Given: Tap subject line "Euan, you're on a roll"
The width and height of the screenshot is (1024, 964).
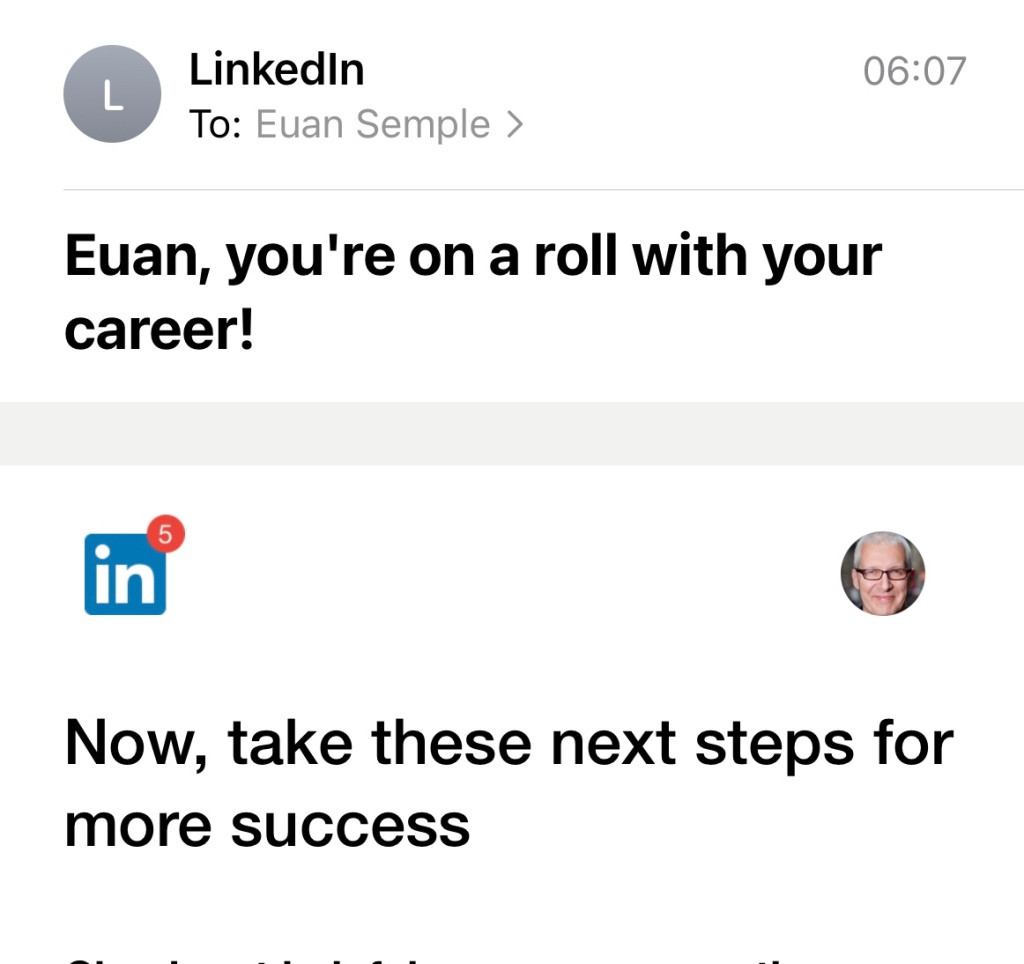Looking at the screenshot, I should 473,256.
